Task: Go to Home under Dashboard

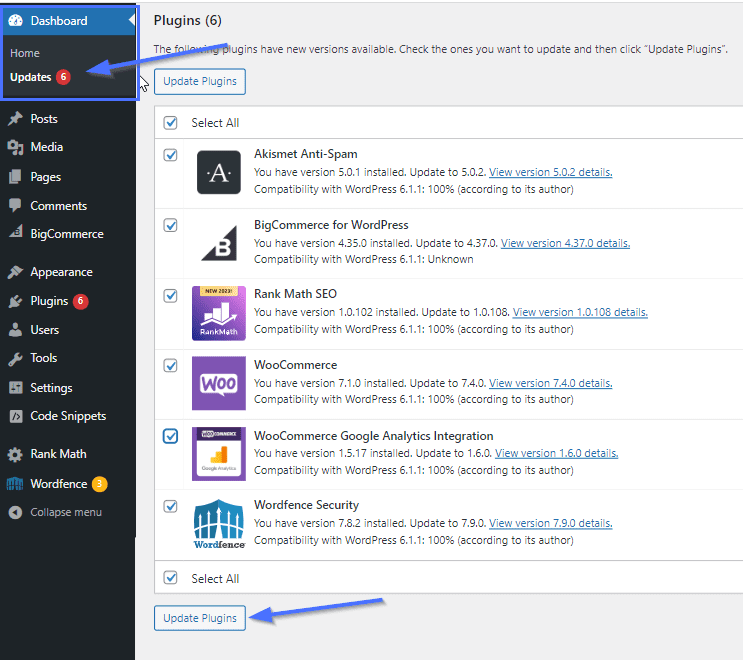Action: 25,53
